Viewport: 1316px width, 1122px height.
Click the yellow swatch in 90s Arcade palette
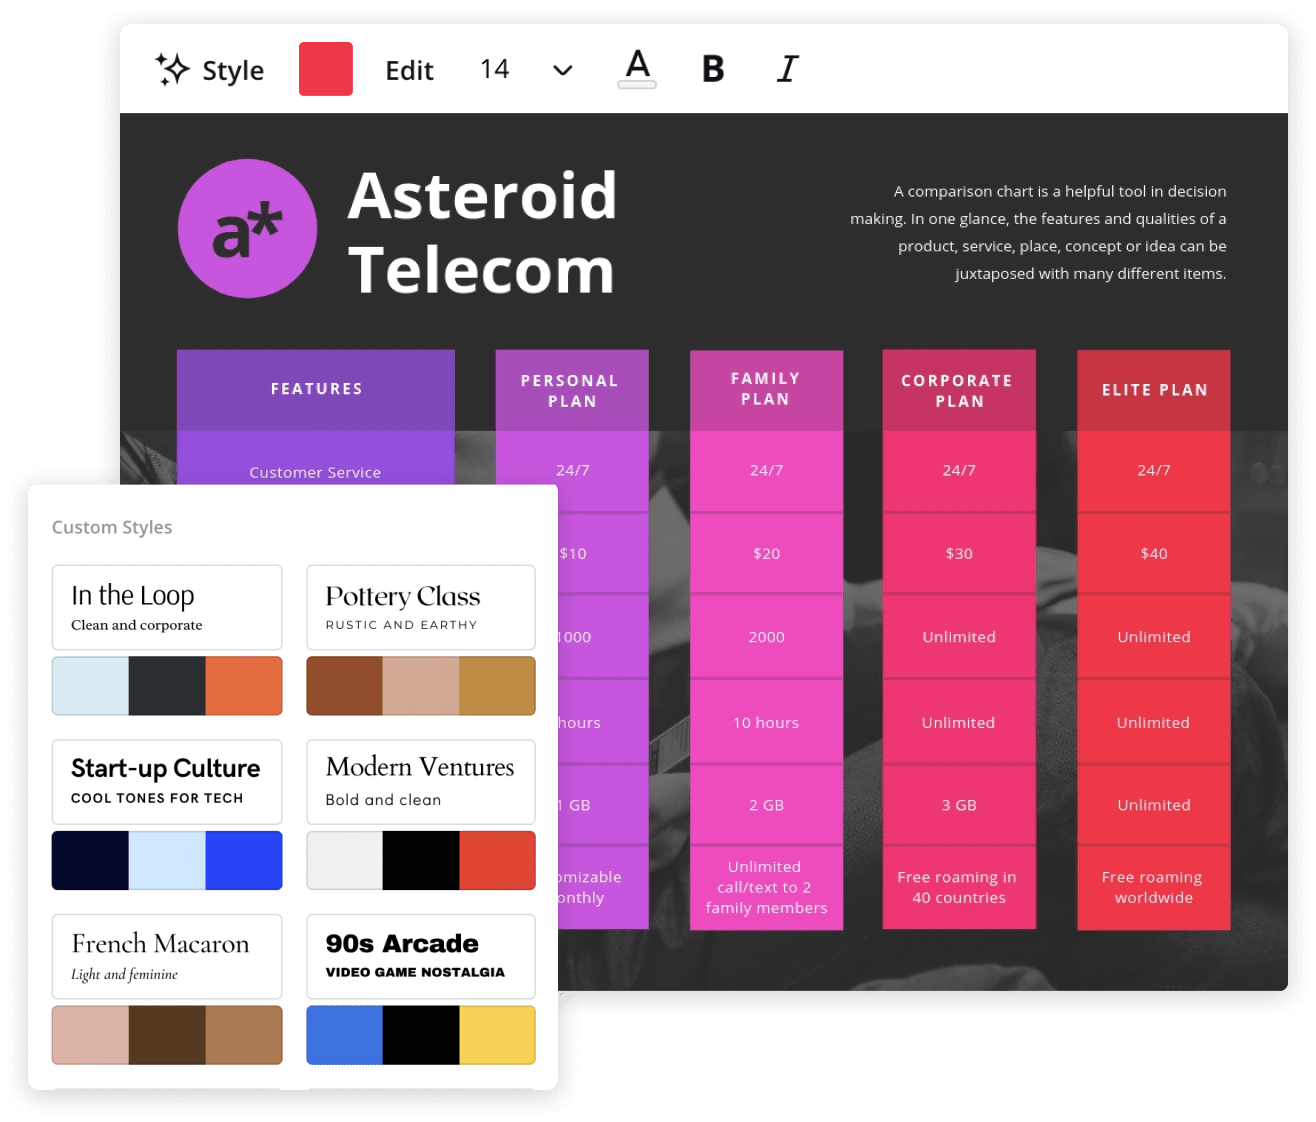[x=497, y=1035]
